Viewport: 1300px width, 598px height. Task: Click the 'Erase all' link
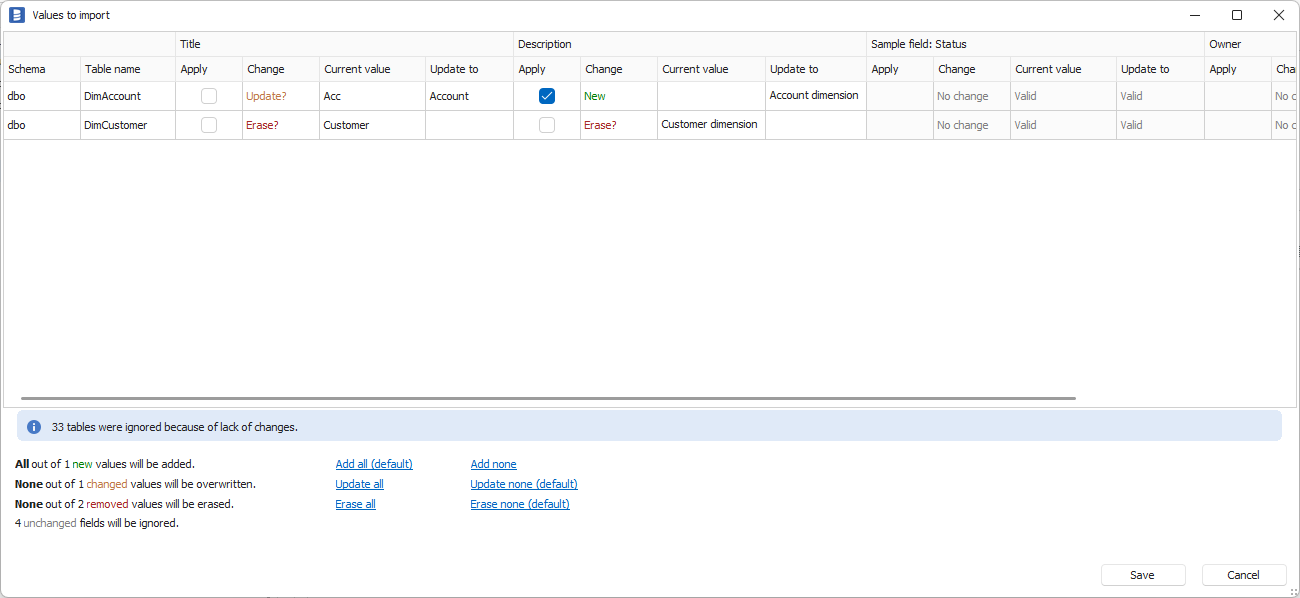[x=355, y=504]
